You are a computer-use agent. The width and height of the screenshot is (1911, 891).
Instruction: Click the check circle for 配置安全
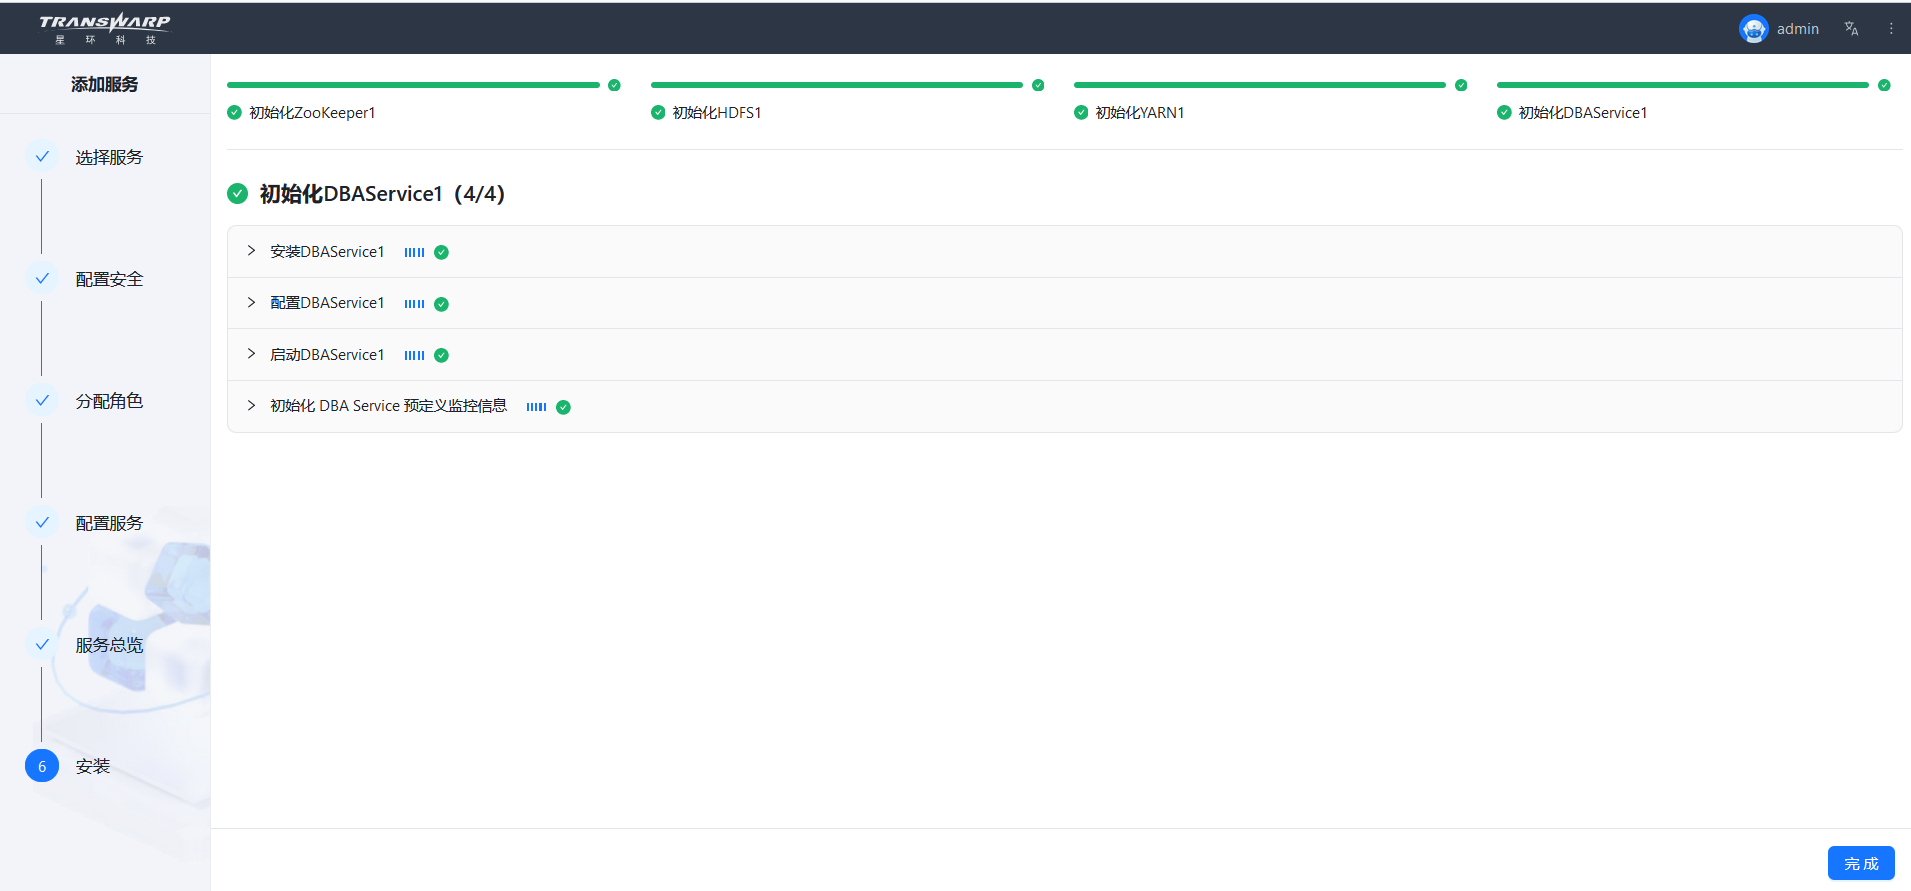click(42, 278)
